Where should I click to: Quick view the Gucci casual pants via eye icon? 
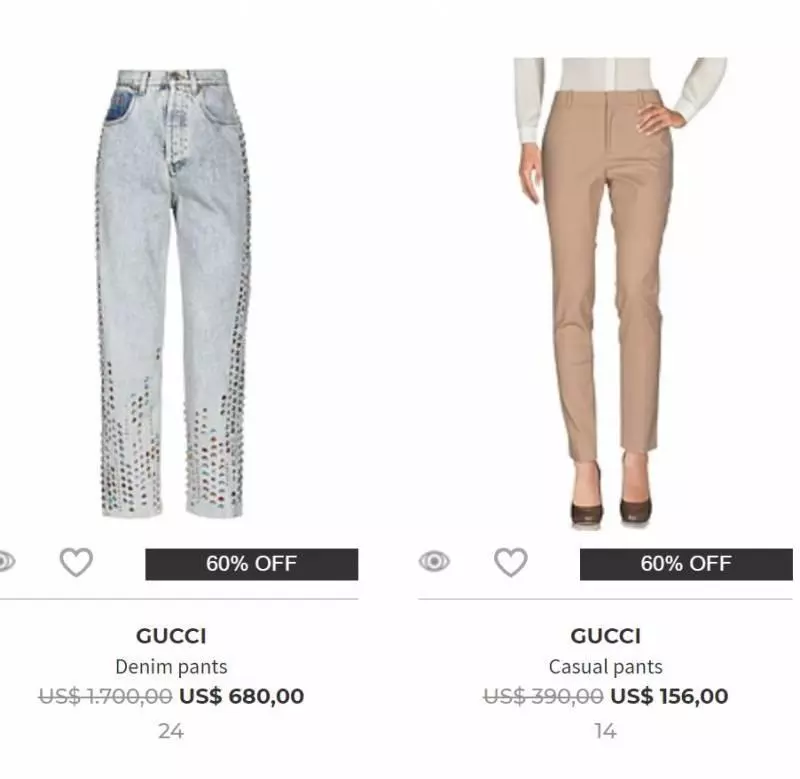pos(434,561)
